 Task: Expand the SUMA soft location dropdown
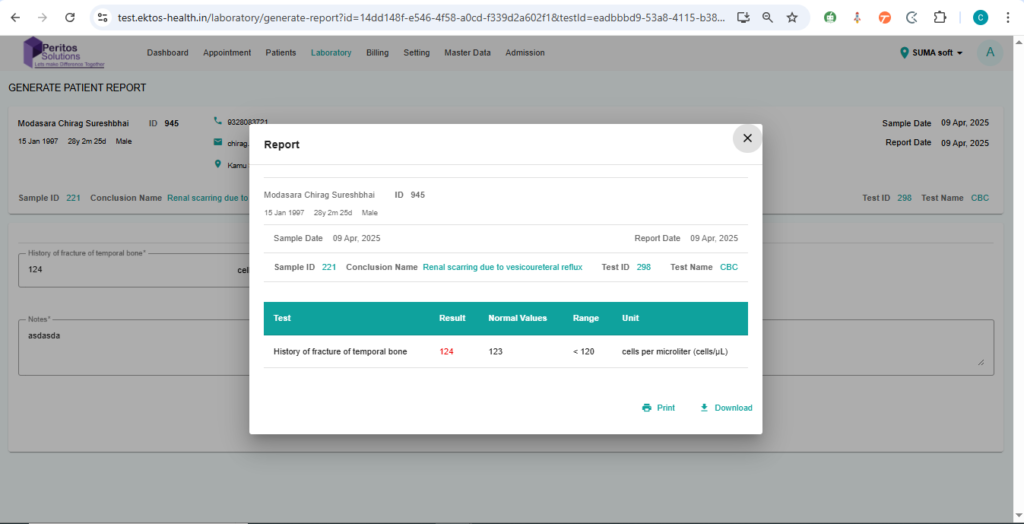tap(931, 53)
